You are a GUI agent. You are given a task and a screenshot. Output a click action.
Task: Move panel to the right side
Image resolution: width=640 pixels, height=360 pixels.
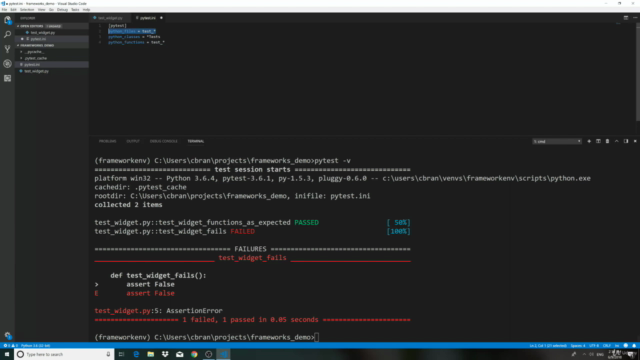(x=626, y=141)
